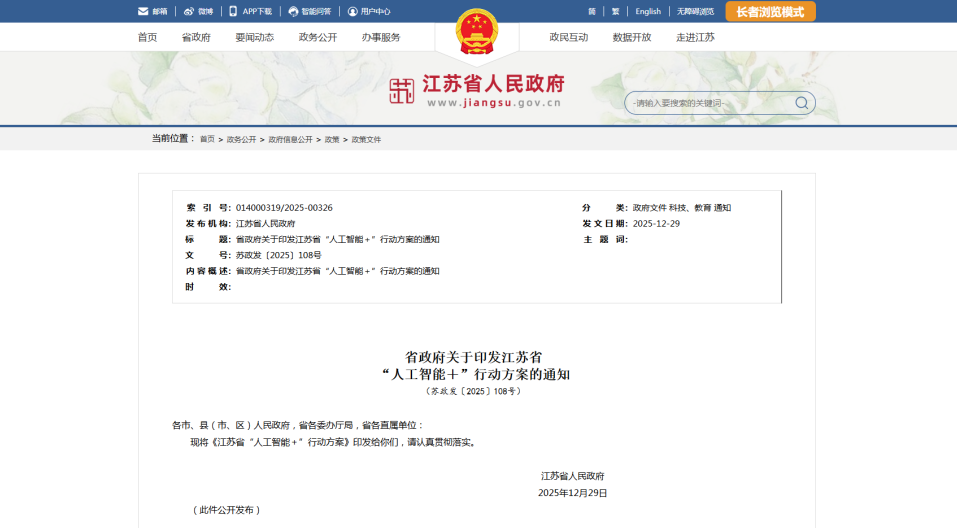Screen dimensions: 957x528
Task: Open the 办事服务 navigation menu
Action: (x=381, y=37)
